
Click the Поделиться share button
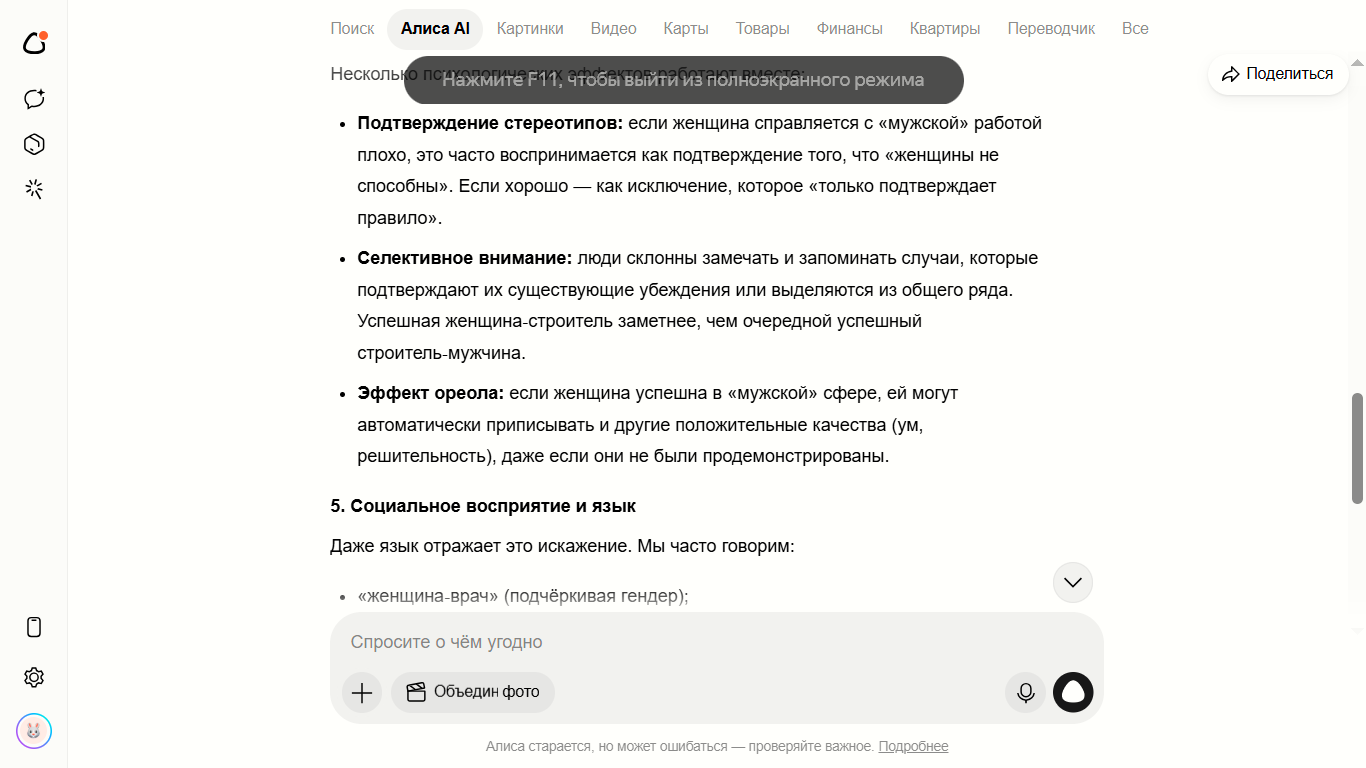coord(1278,74)
